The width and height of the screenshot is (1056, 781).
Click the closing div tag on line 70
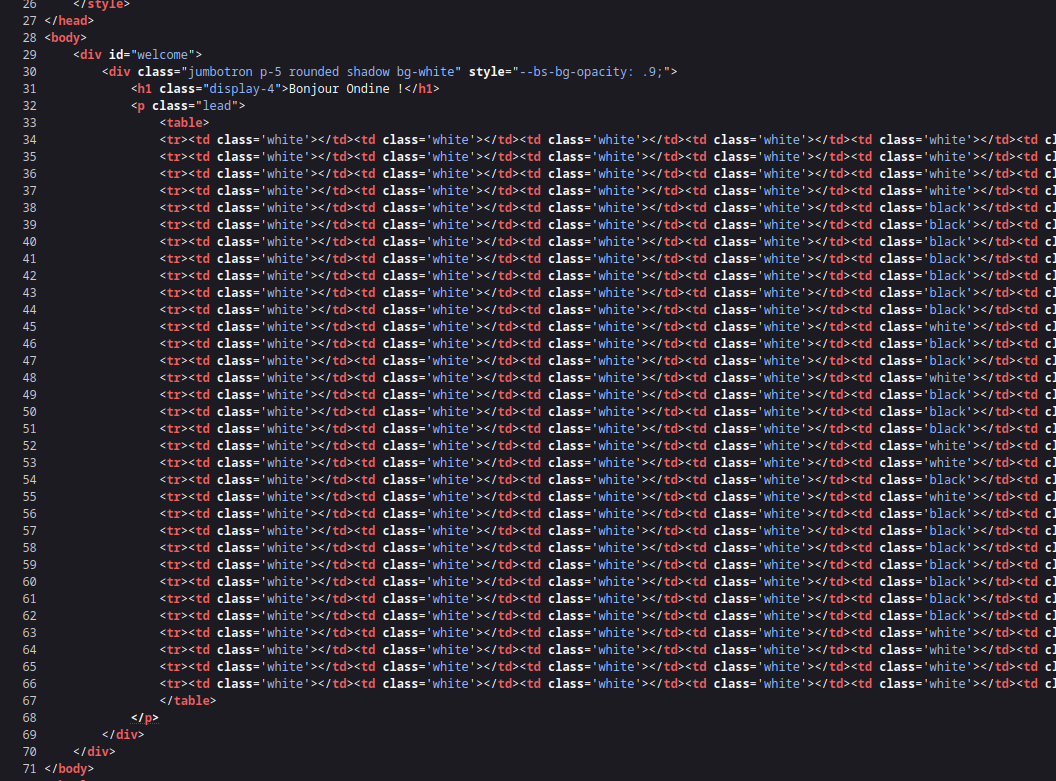(94, 751)
